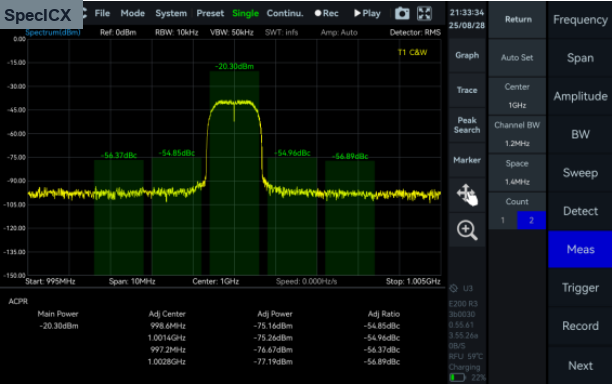Click the RFU 59°C temperature status
612x384 pixels.
tap(466, 356)
